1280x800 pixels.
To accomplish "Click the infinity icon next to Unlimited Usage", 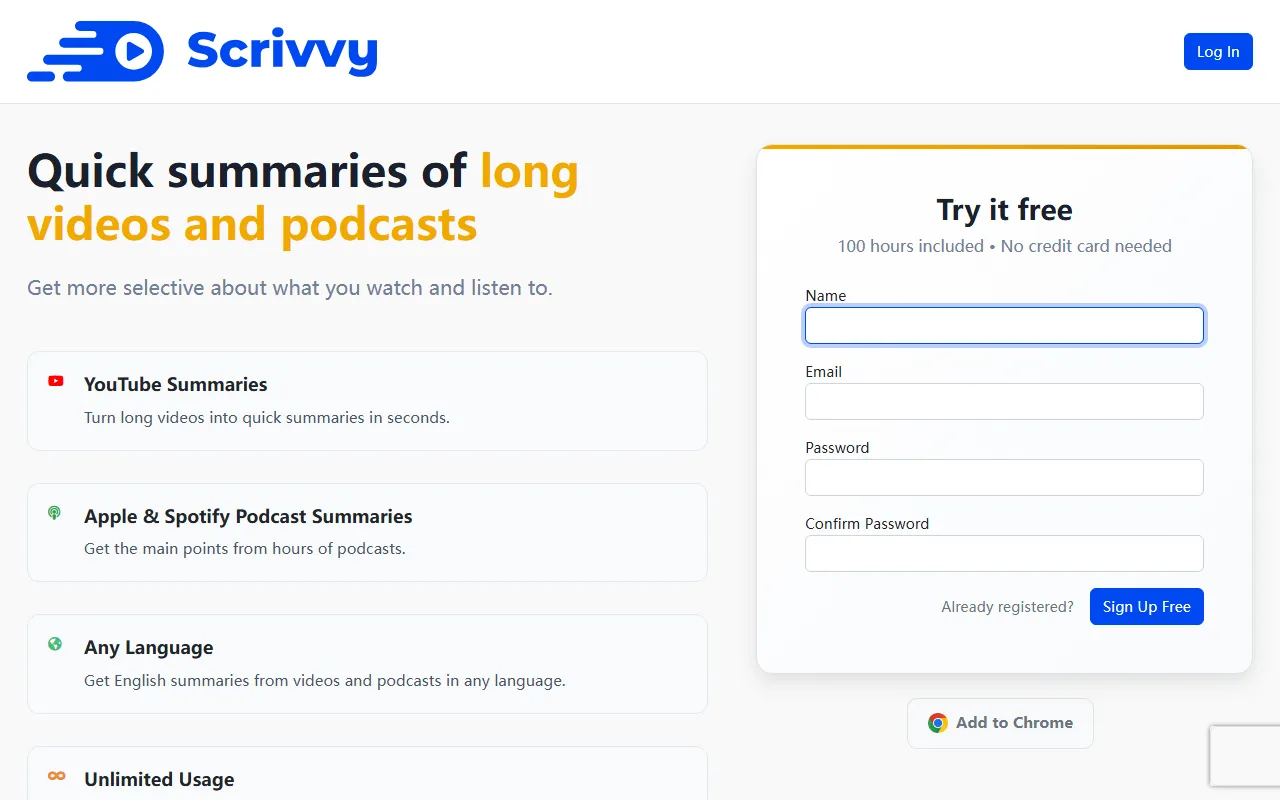I will click(x=56, y=774).
